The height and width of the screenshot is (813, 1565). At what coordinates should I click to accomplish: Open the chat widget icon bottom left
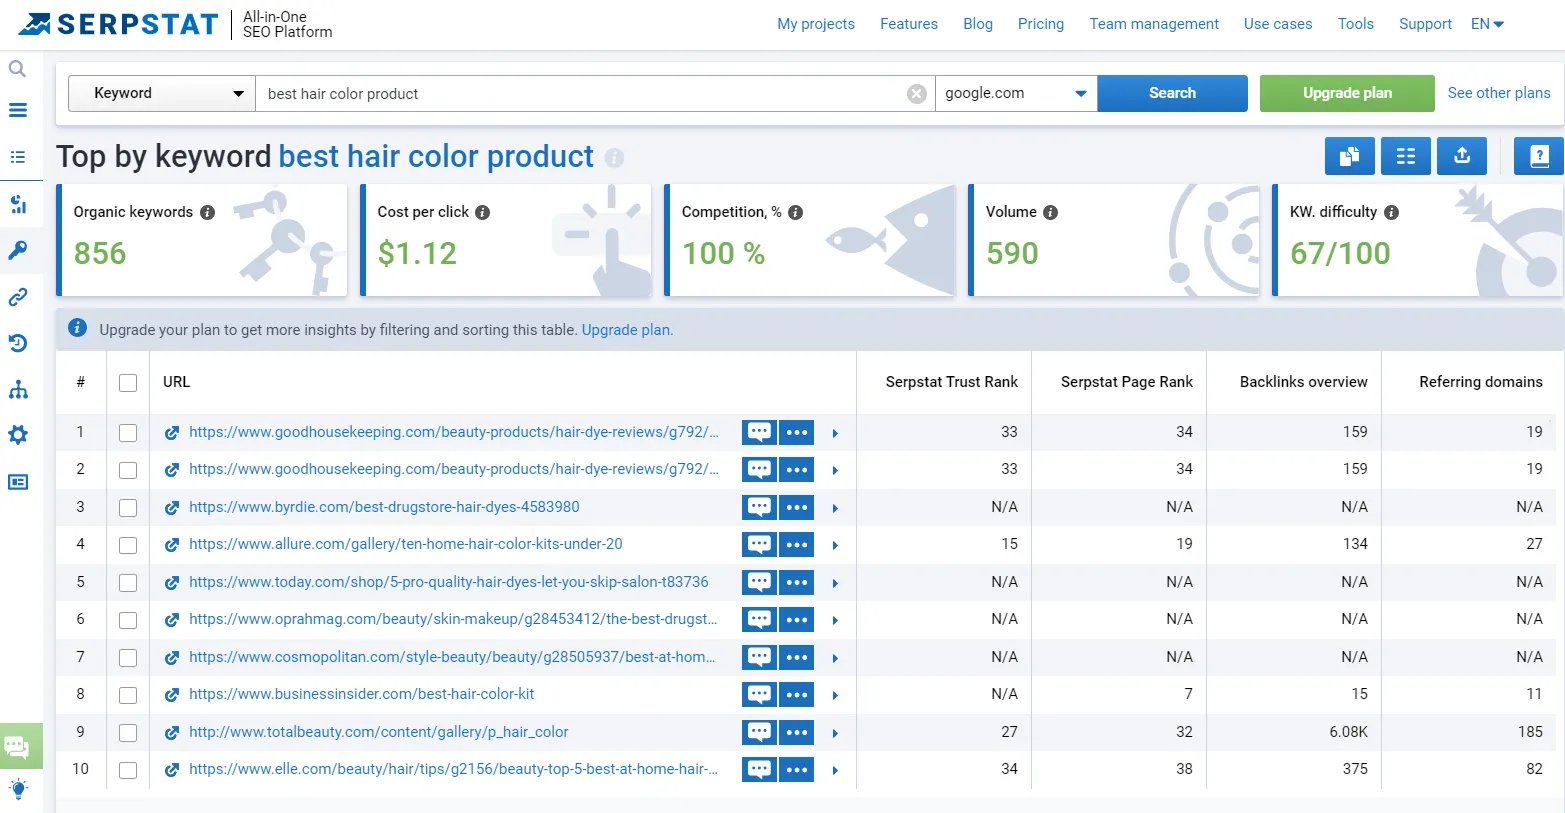click(18, 745)
